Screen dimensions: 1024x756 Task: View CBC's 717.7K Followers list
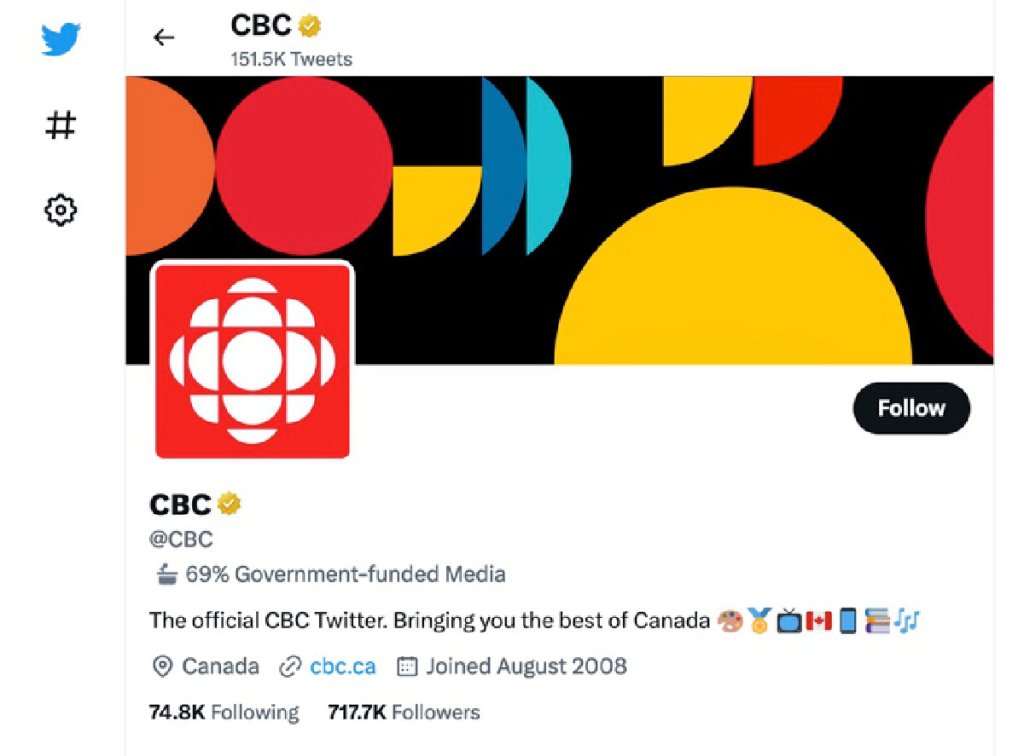403,712
